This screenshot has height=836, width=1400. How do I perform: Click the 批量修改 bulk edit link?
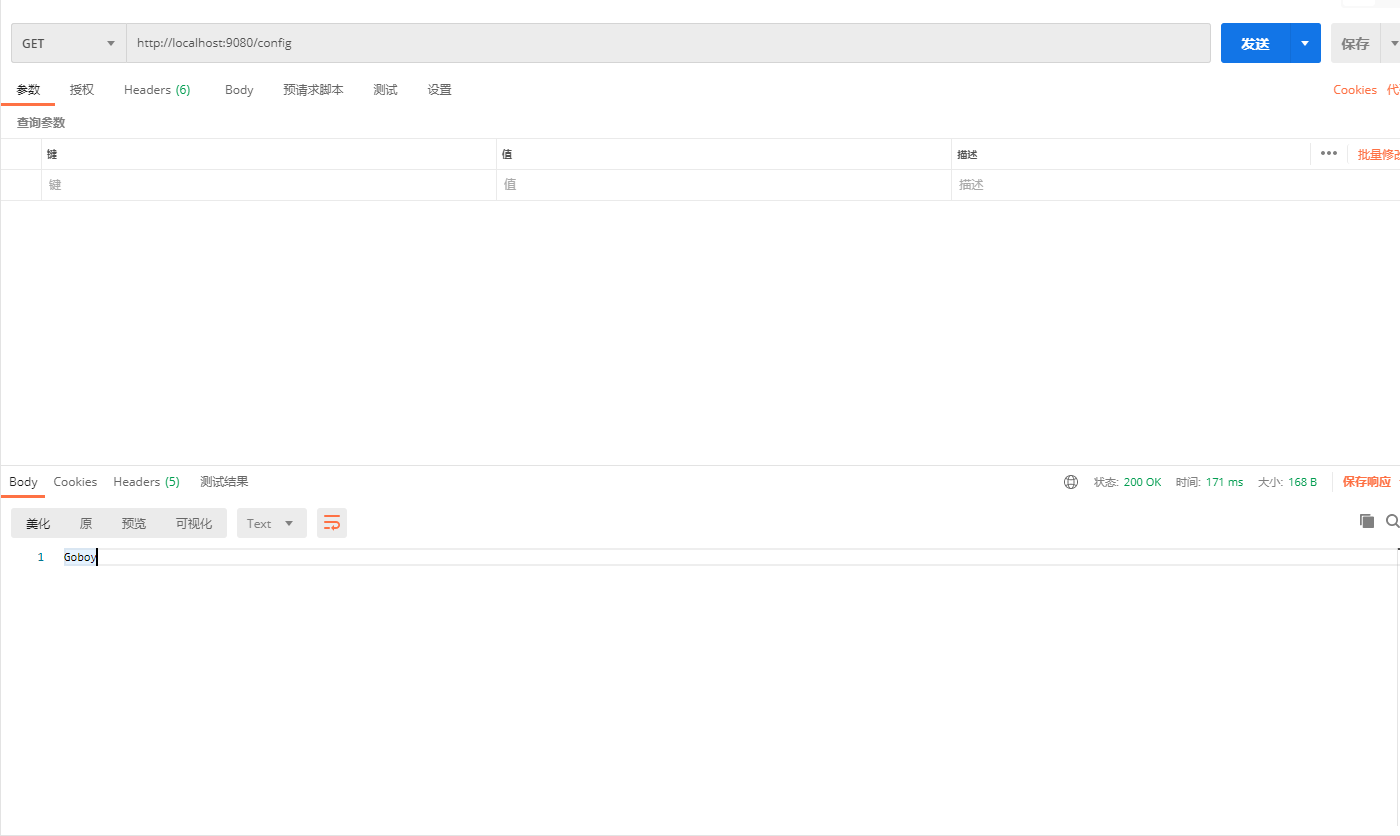click(1378, 154)
